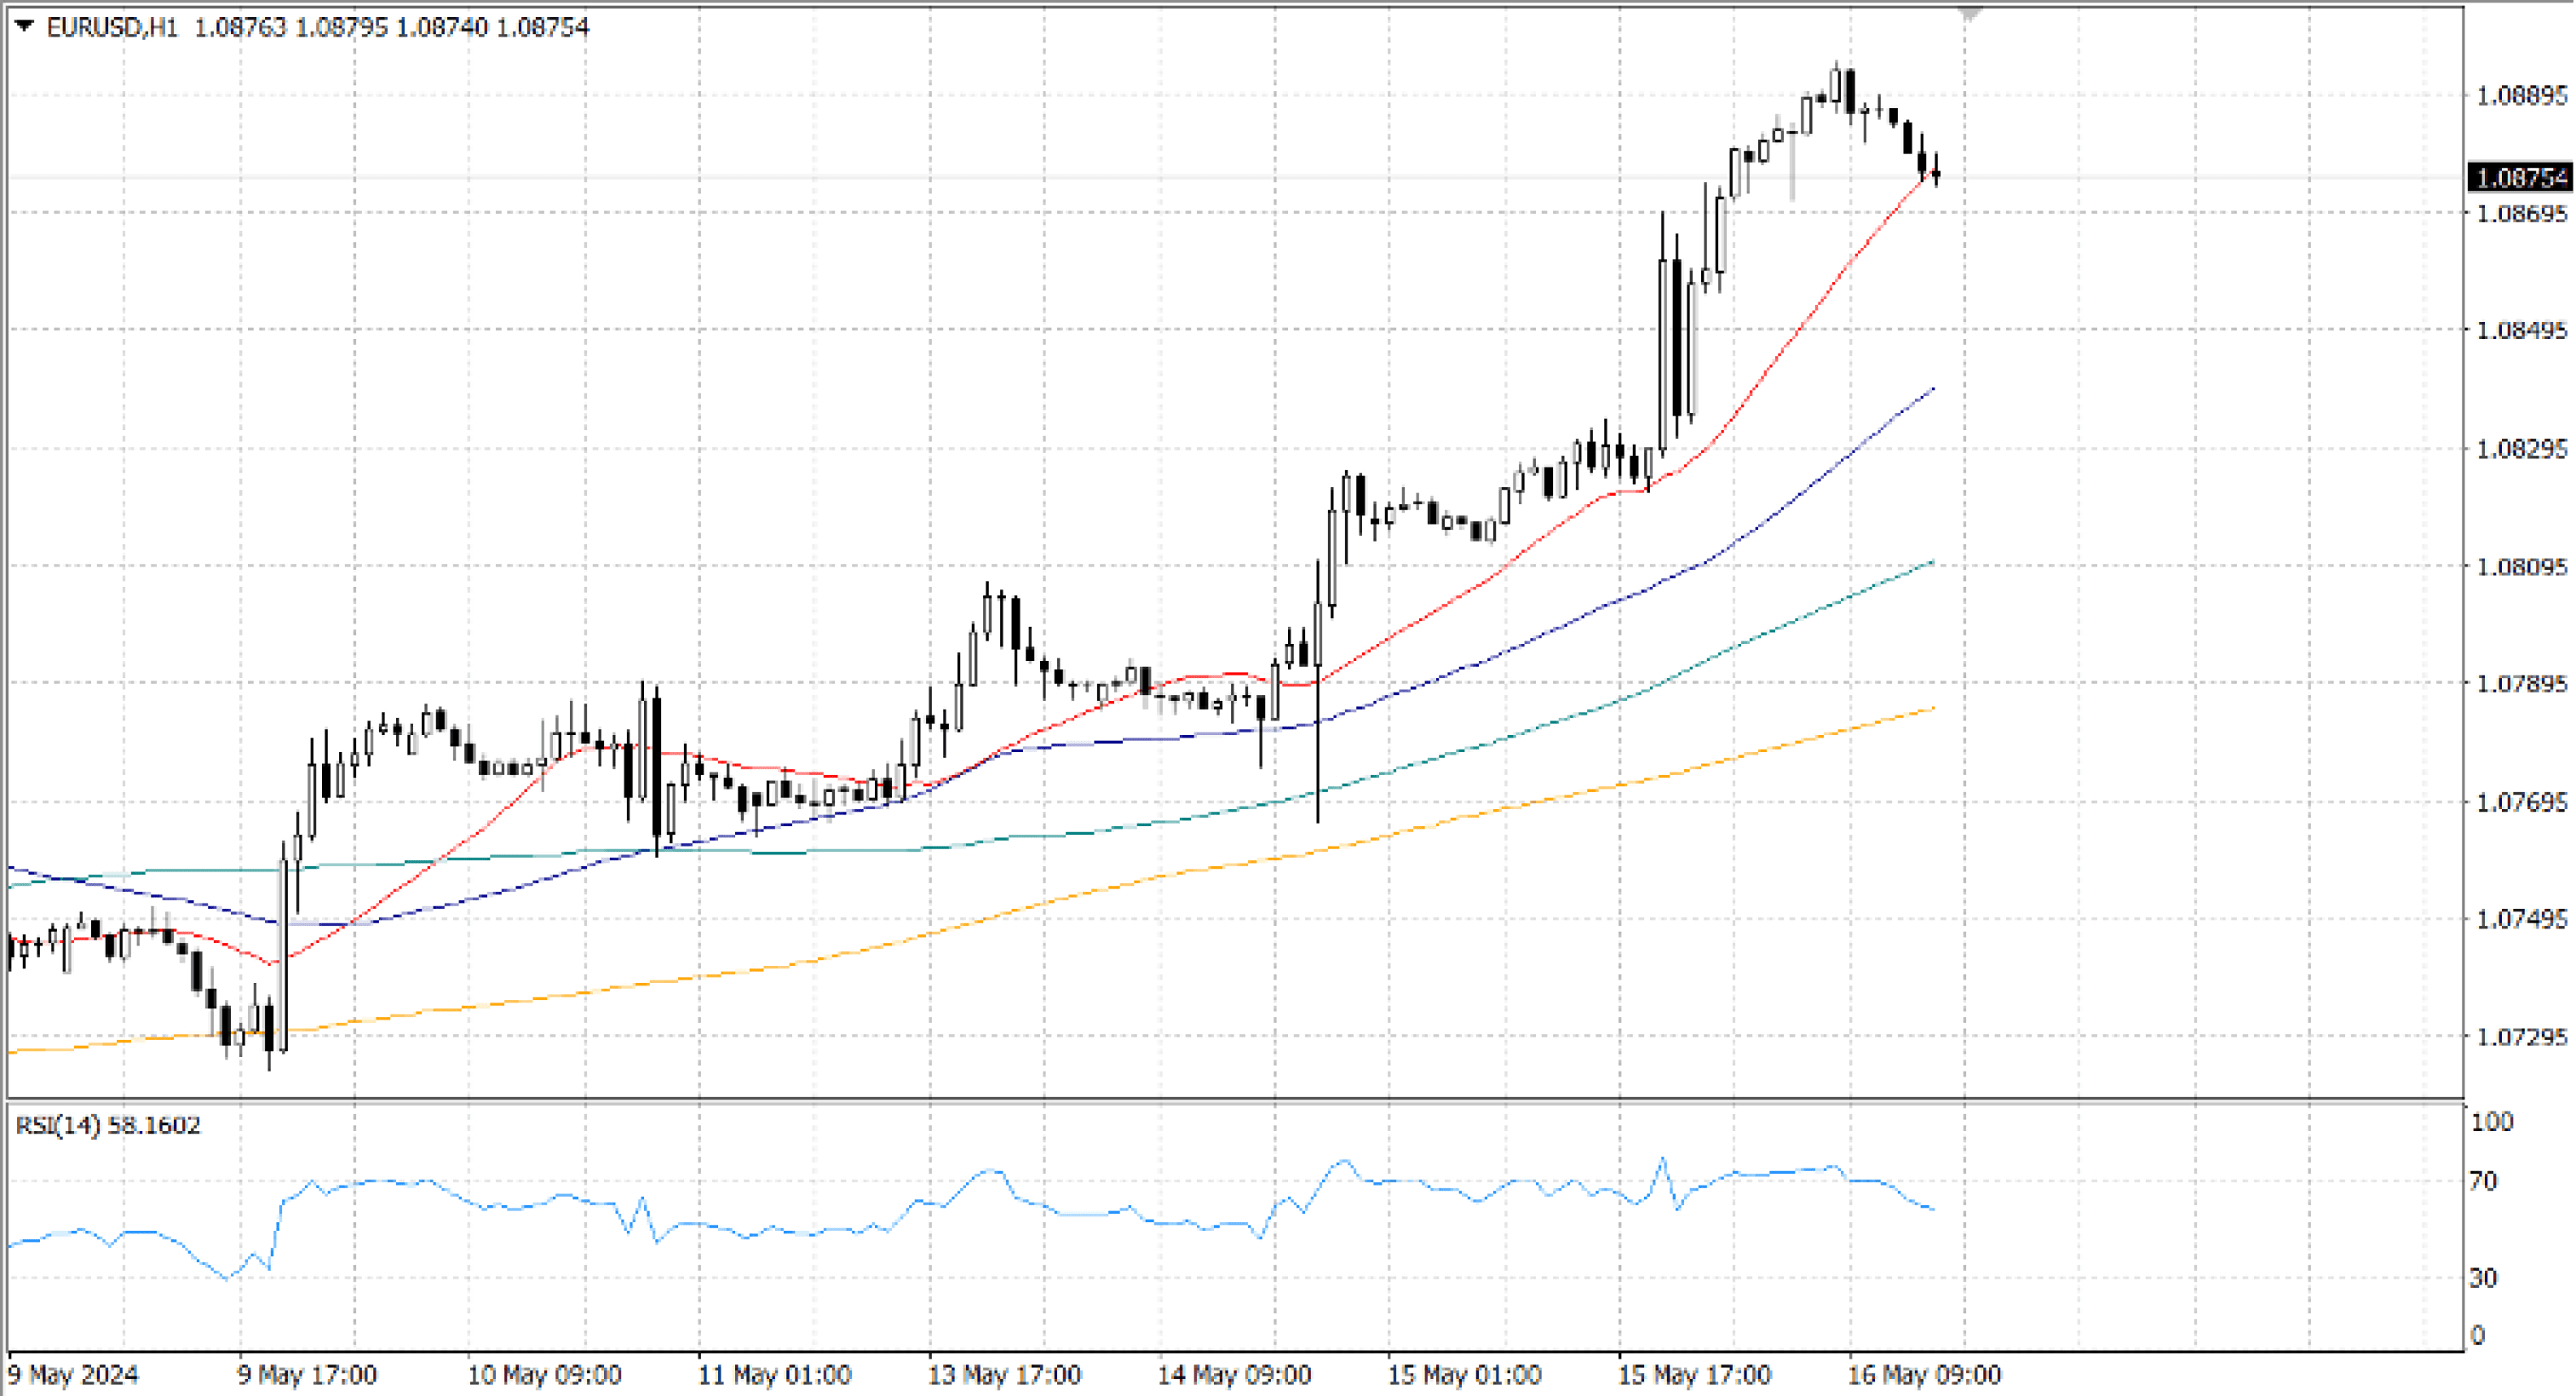Click the 1.08895 price axis label
The width and height of the screenshot is (2576, 1396).
[x=2521, y=96]
